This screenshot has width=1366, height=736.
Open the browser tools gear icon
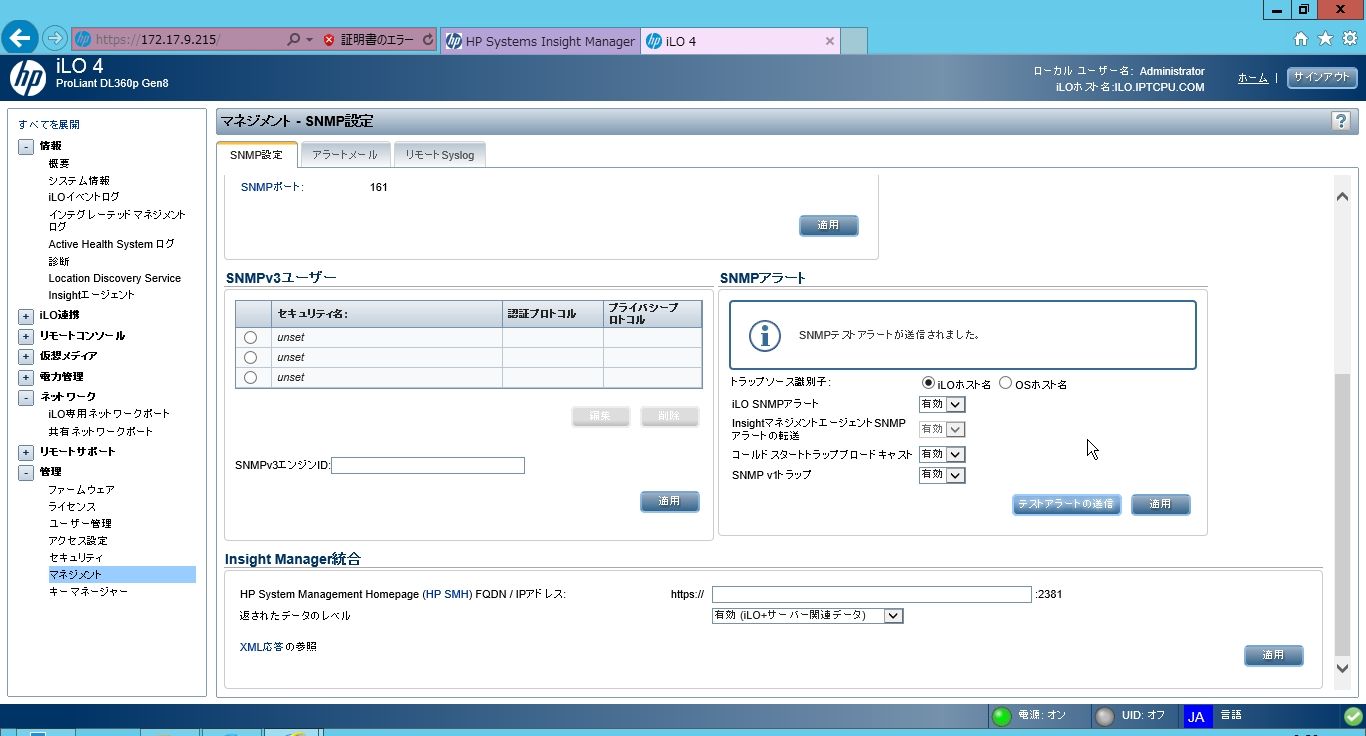tap(1349, 39)
